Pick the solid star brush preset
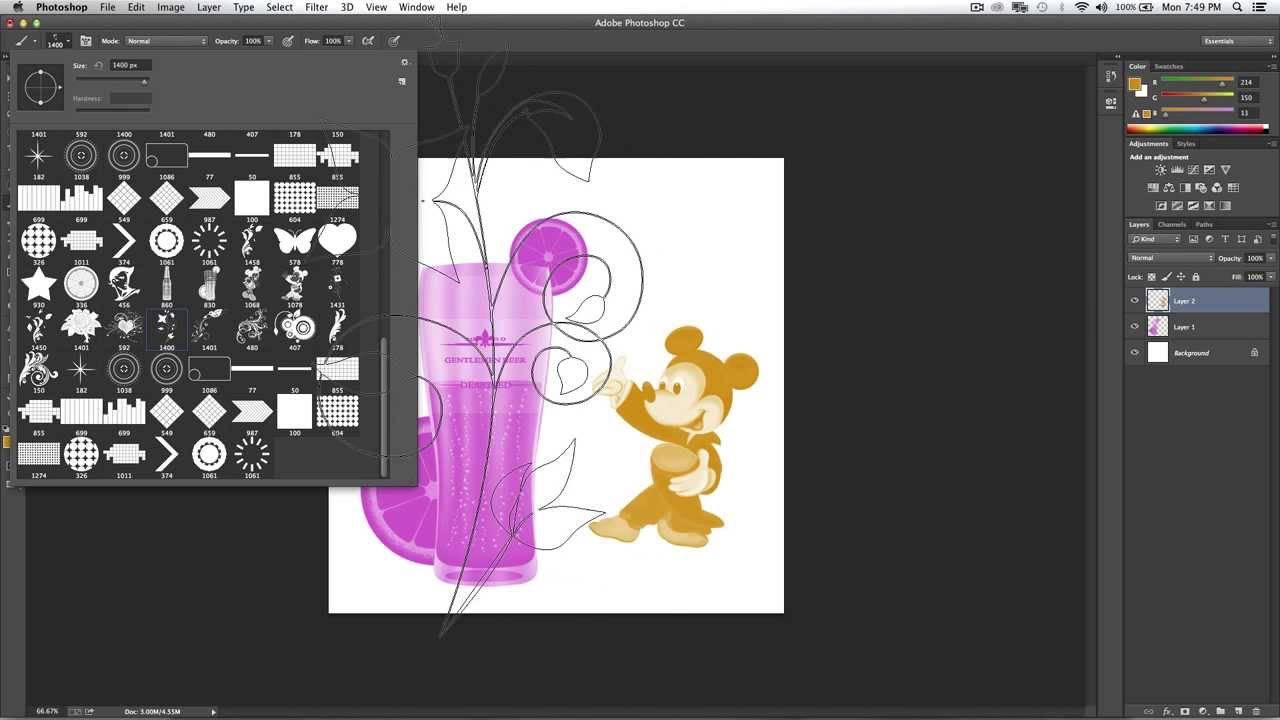This screenshot has height=720, width=1280. (x=38, y=283)
